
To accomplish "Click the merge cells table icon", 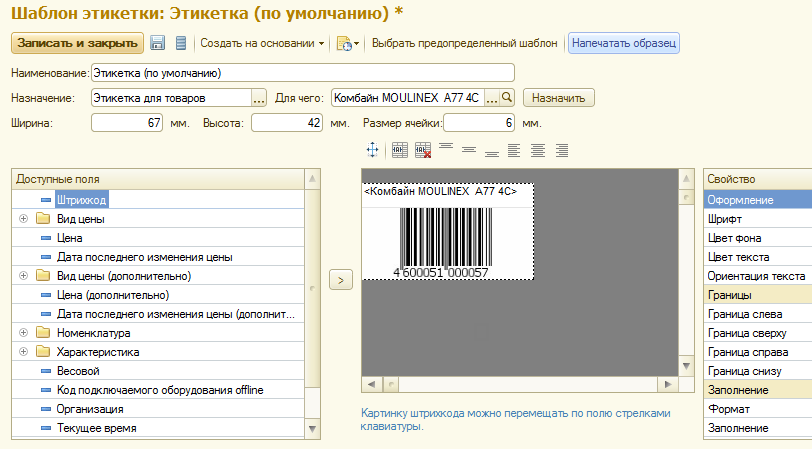I will point(399,150).
